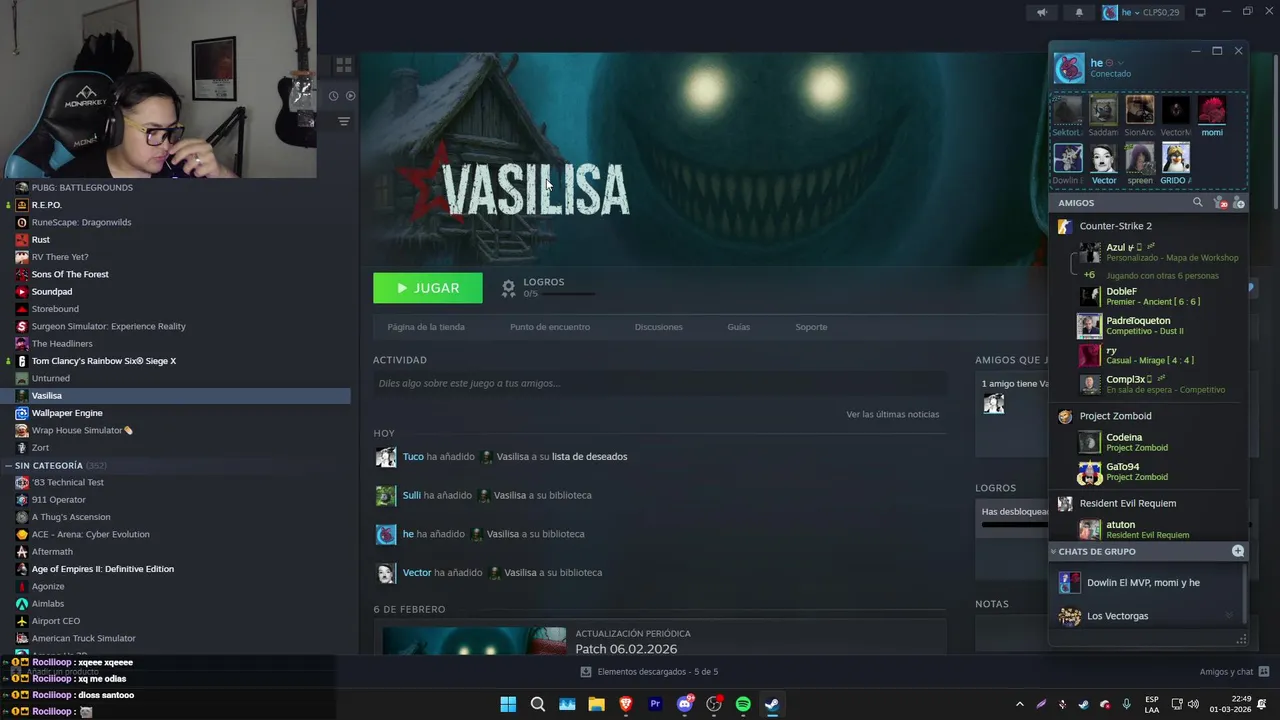Open Vasilisa LOGROS achievements icon
Image resolution: width=1280 pixels, height=720 pixels.
(x=508, y=288)
